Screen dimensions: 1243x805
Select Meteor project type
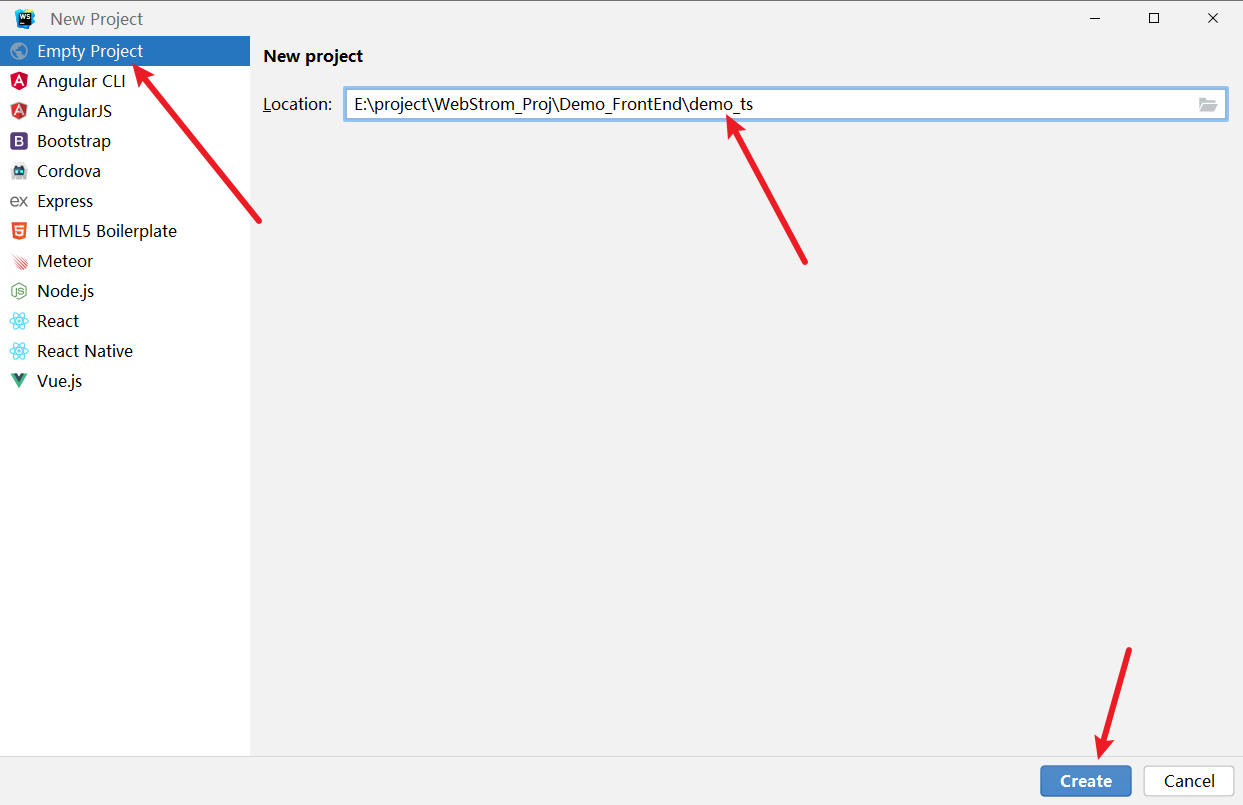pos(125,261)
